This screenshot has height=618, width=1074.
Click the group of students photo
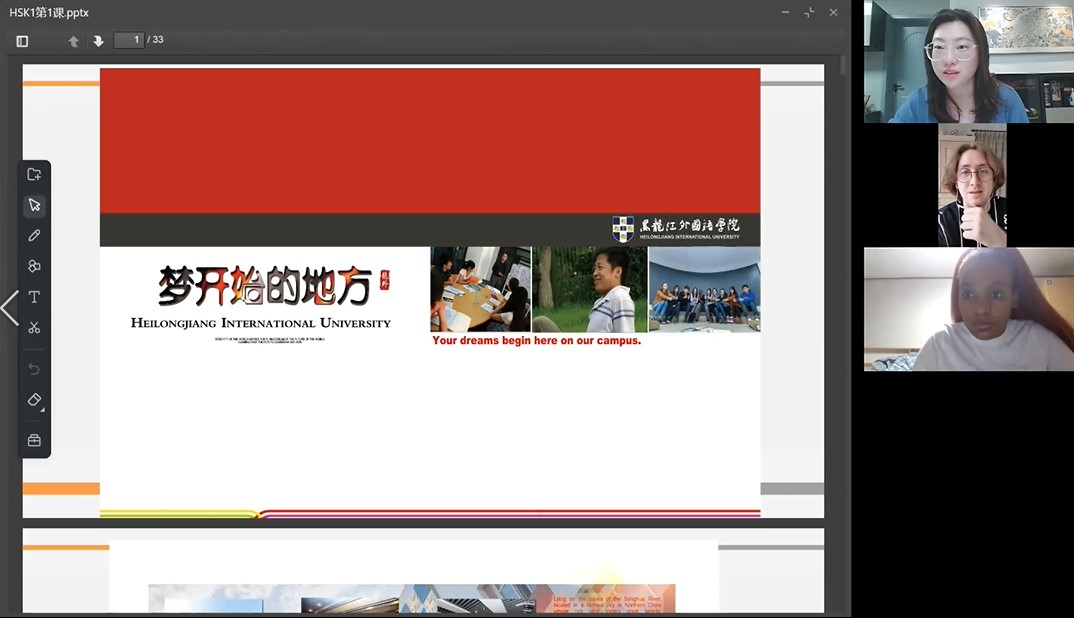coord(704,289)
